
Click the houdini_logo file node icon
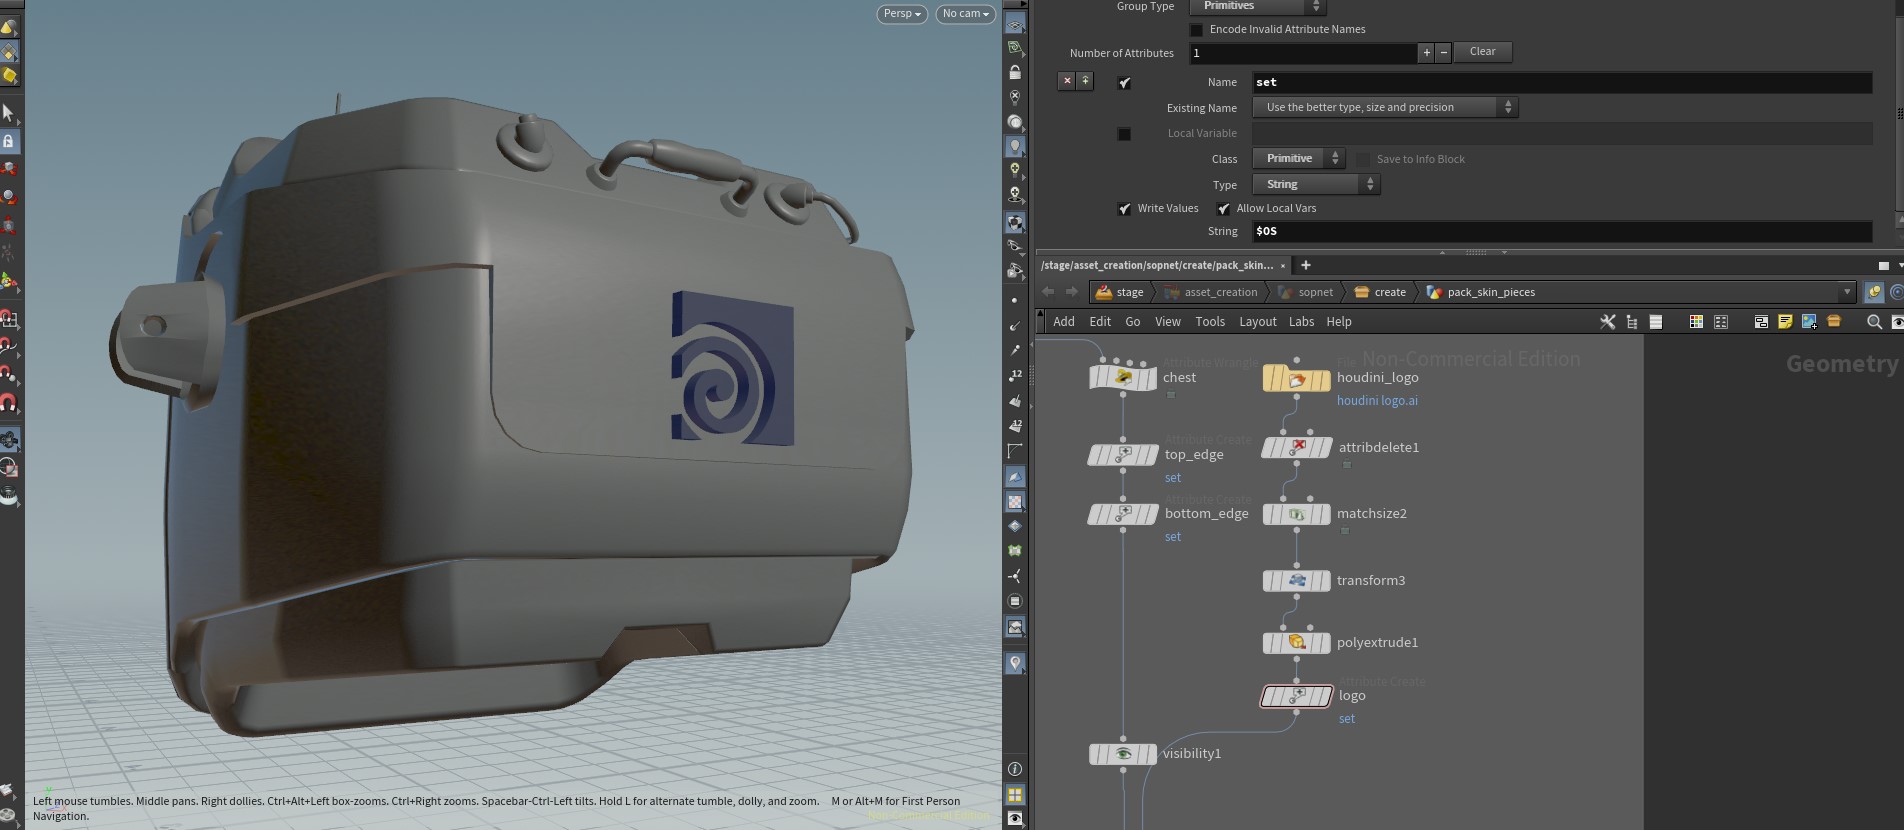tap(1297, 379)
